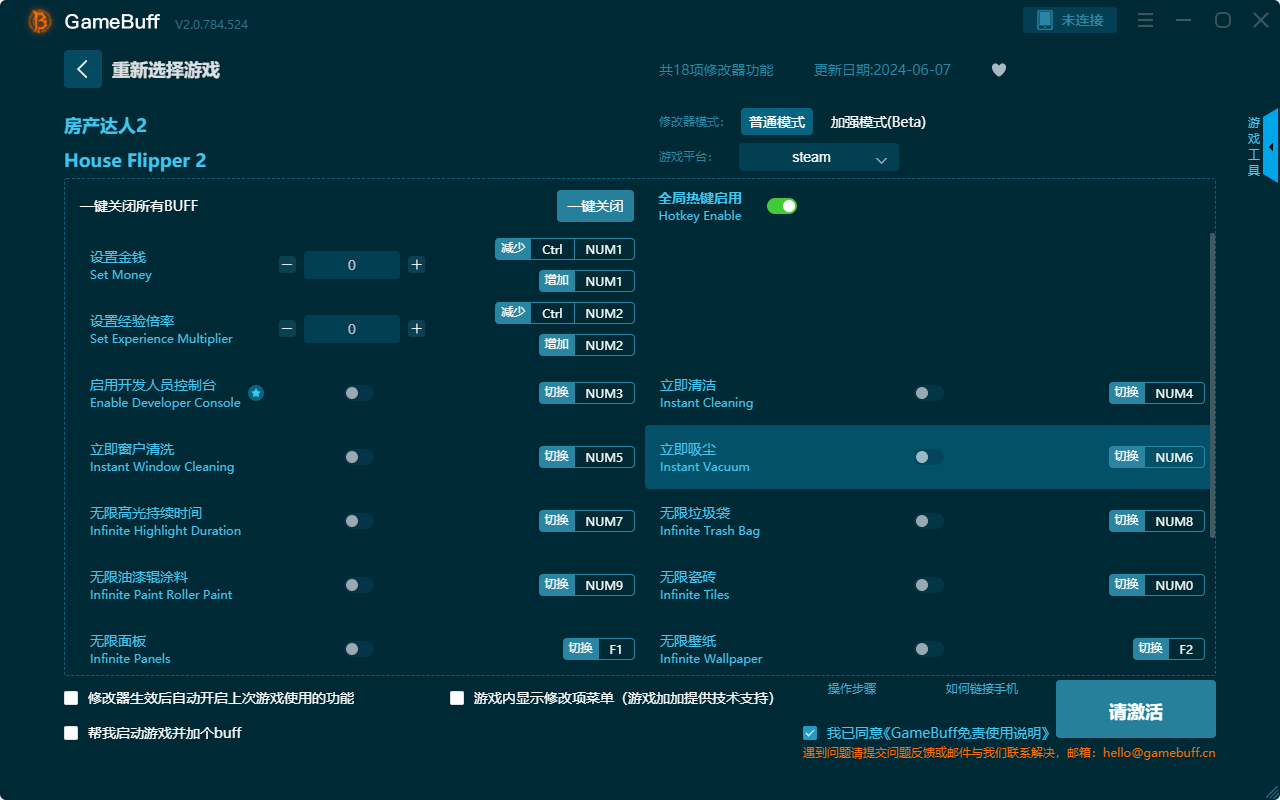
Task: Toggle the Hotkey Enable switch off
Action: click(x=782, y=206)
